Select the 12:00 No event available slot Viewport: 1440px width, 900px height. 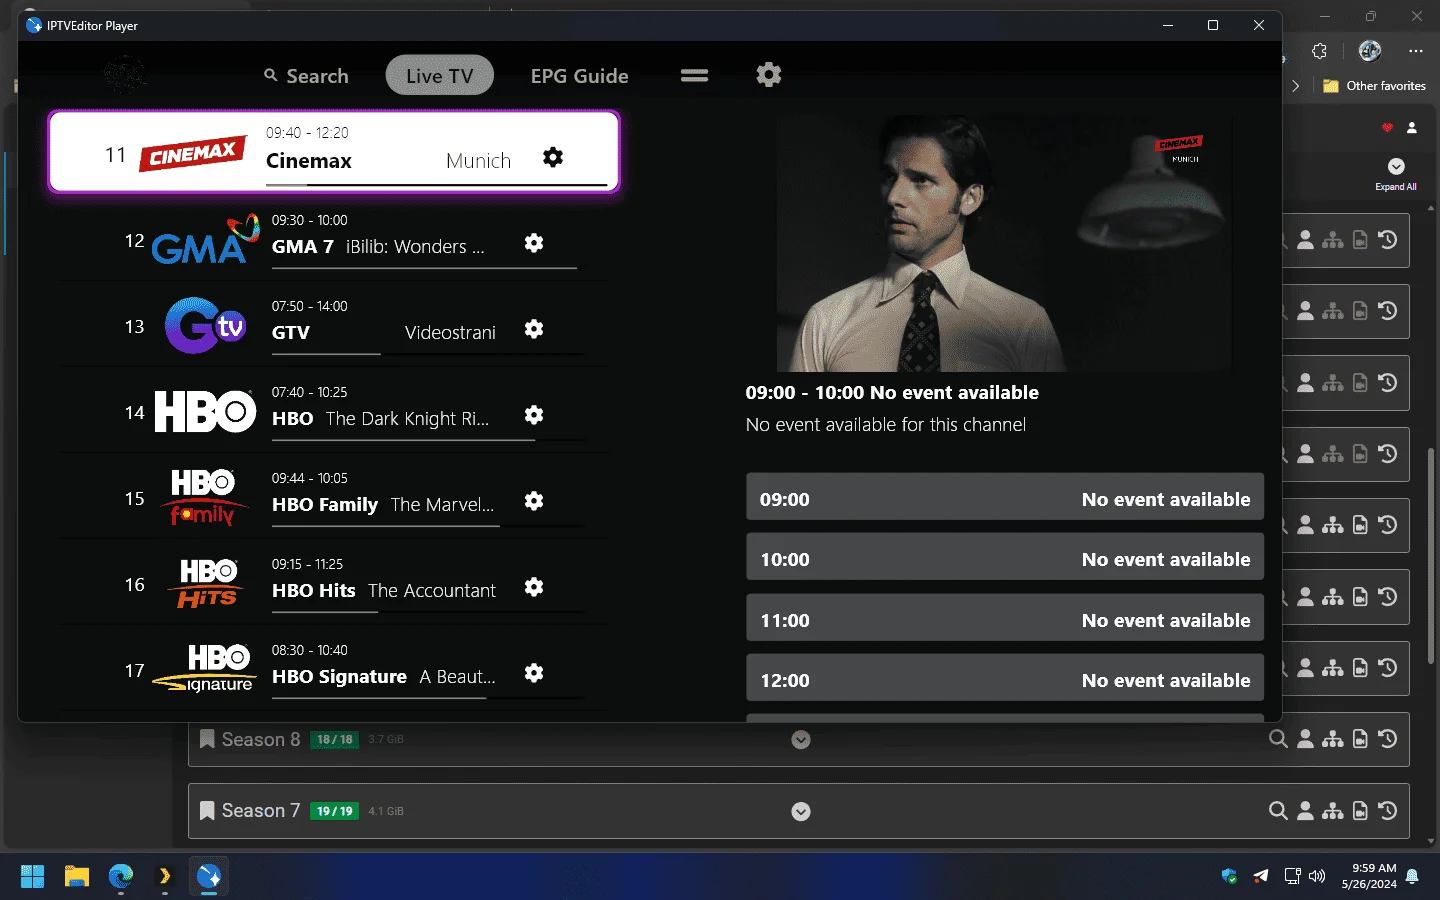(1005, 678)
